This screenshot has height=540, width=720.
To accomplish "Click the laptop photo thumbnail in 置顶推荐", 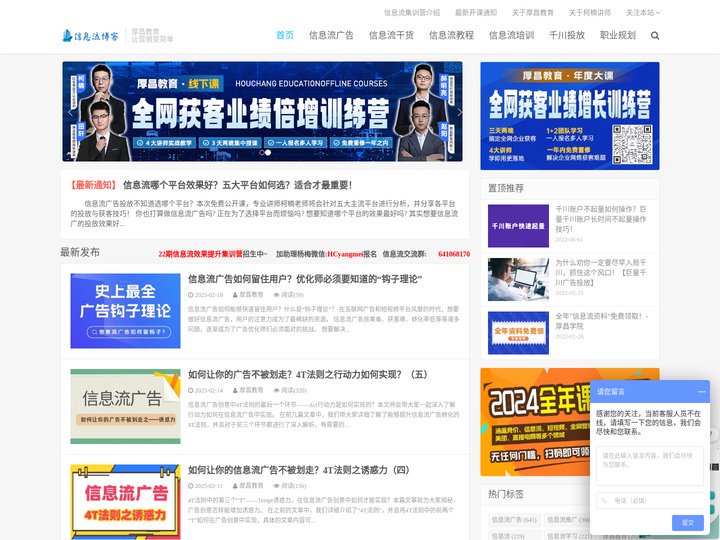I will click(x=518, y=279).
